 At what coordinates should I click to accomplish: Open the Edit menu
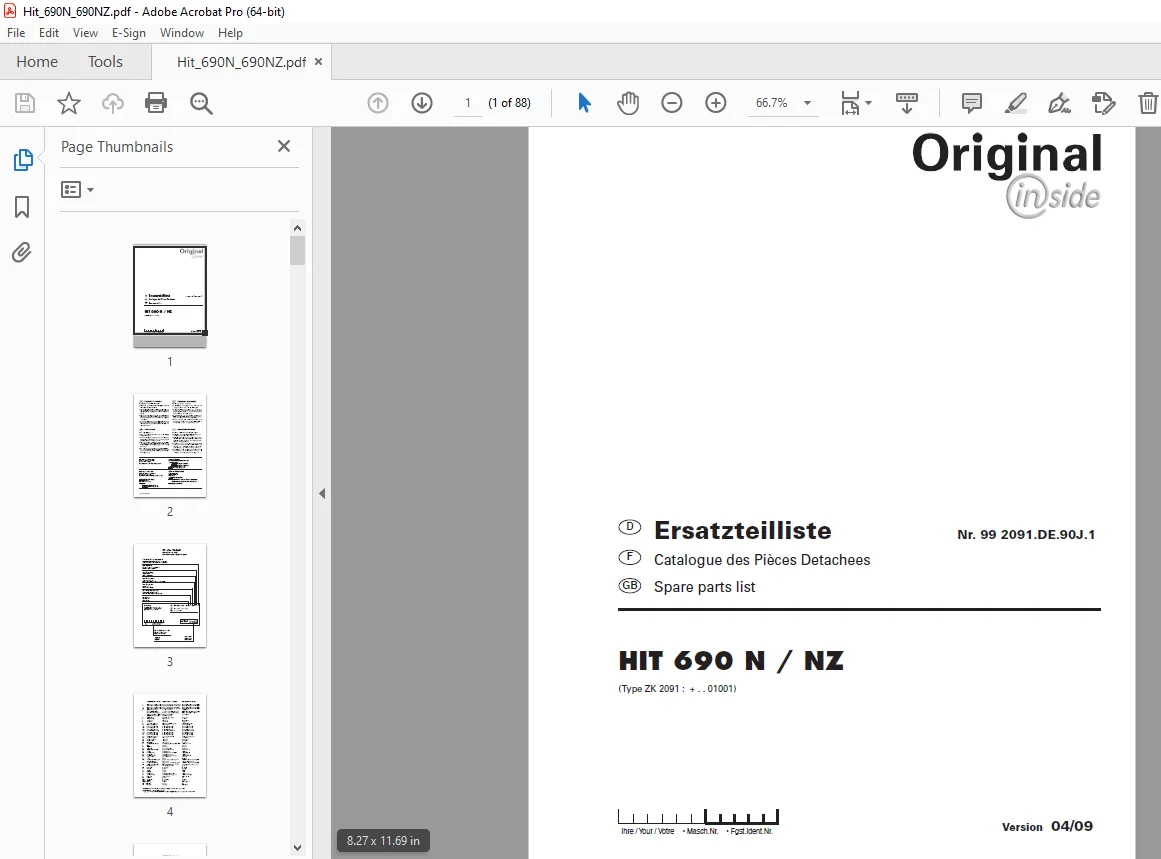point(49,33)
